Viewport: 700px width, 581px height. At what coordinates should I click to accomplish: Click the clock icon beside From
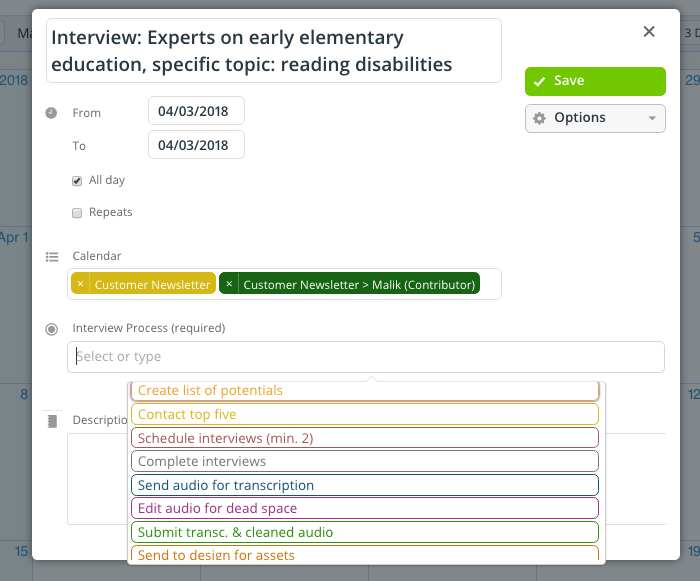[52, 113]
